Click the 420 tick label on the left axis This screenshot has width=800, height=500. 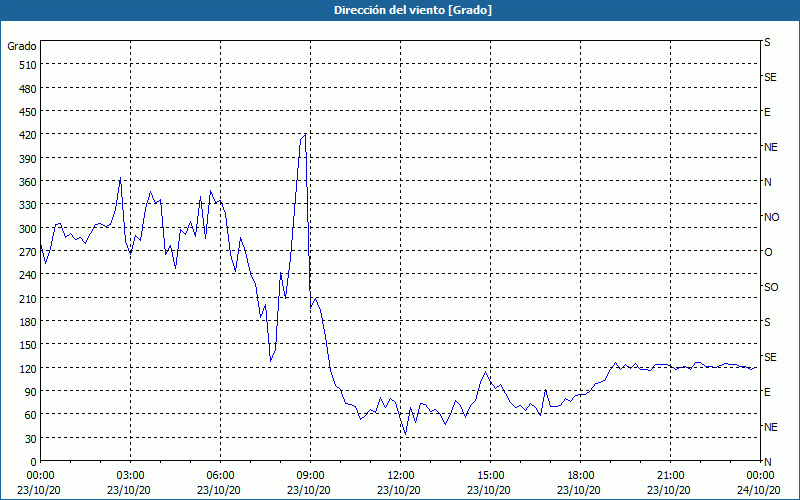[28, 135]
